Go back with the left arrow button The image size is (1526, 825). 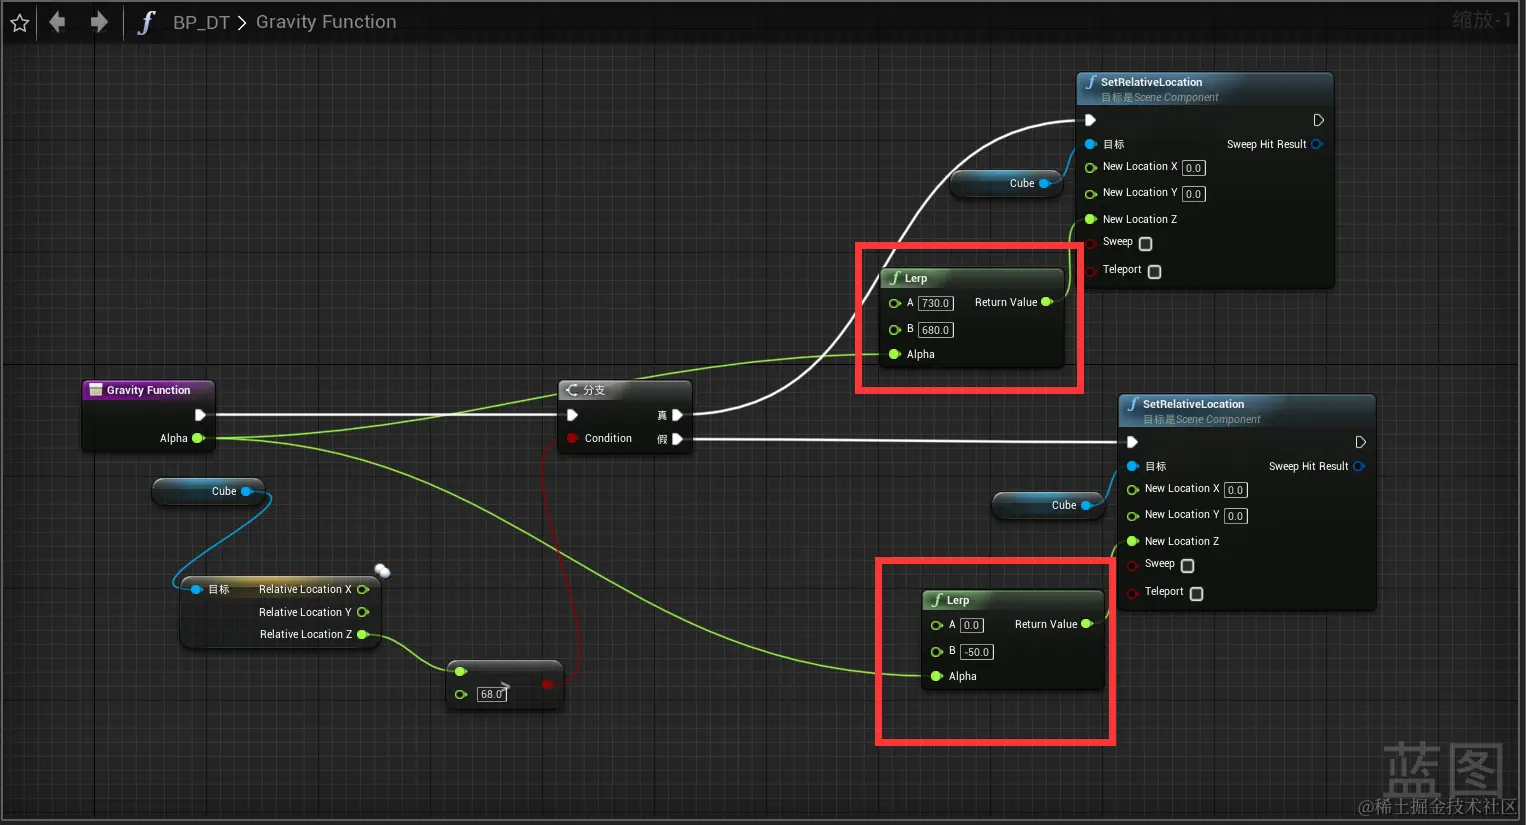pyautogui.click(x=57, y=22)
